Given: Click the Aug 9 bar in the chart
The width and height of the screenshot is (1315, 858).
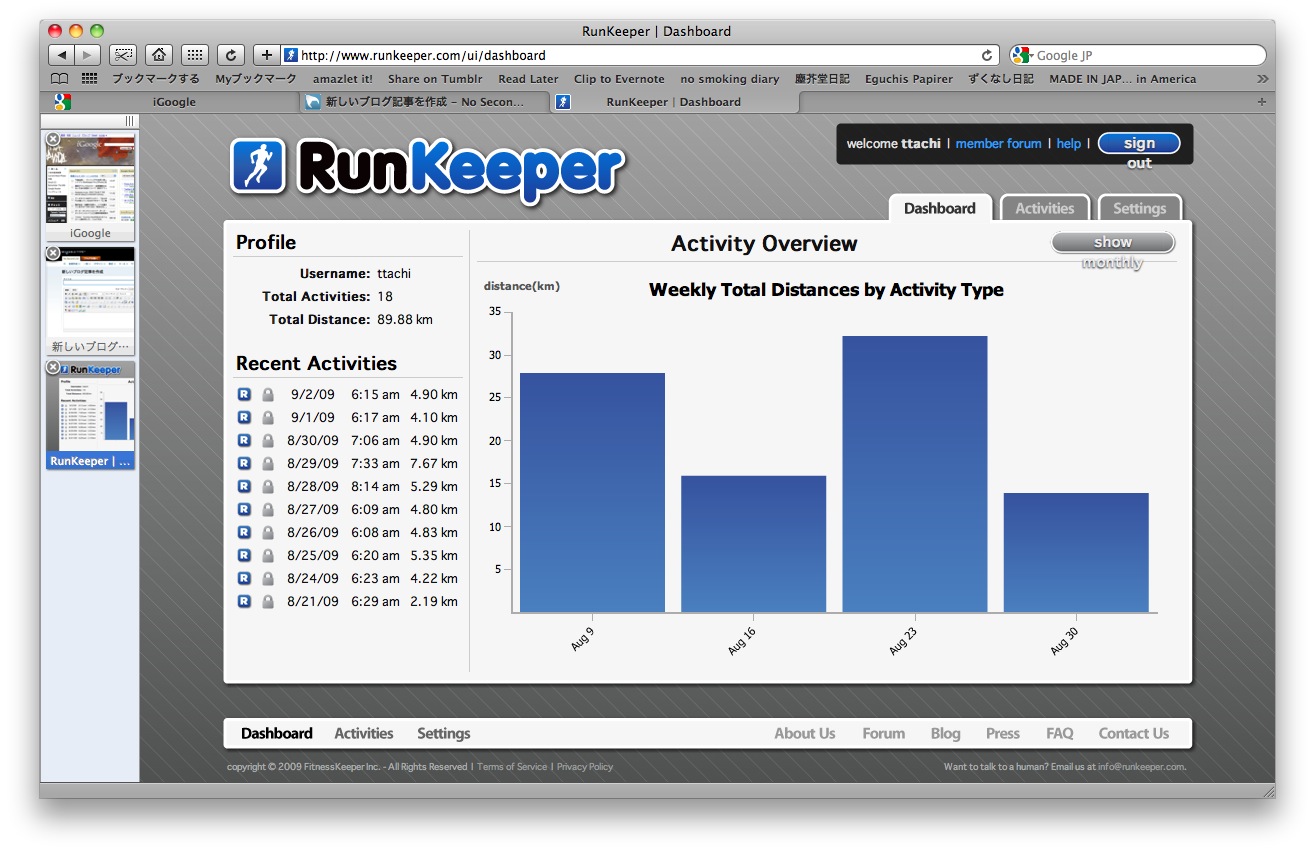Looking at the screenshot, I should click(592, 493).
